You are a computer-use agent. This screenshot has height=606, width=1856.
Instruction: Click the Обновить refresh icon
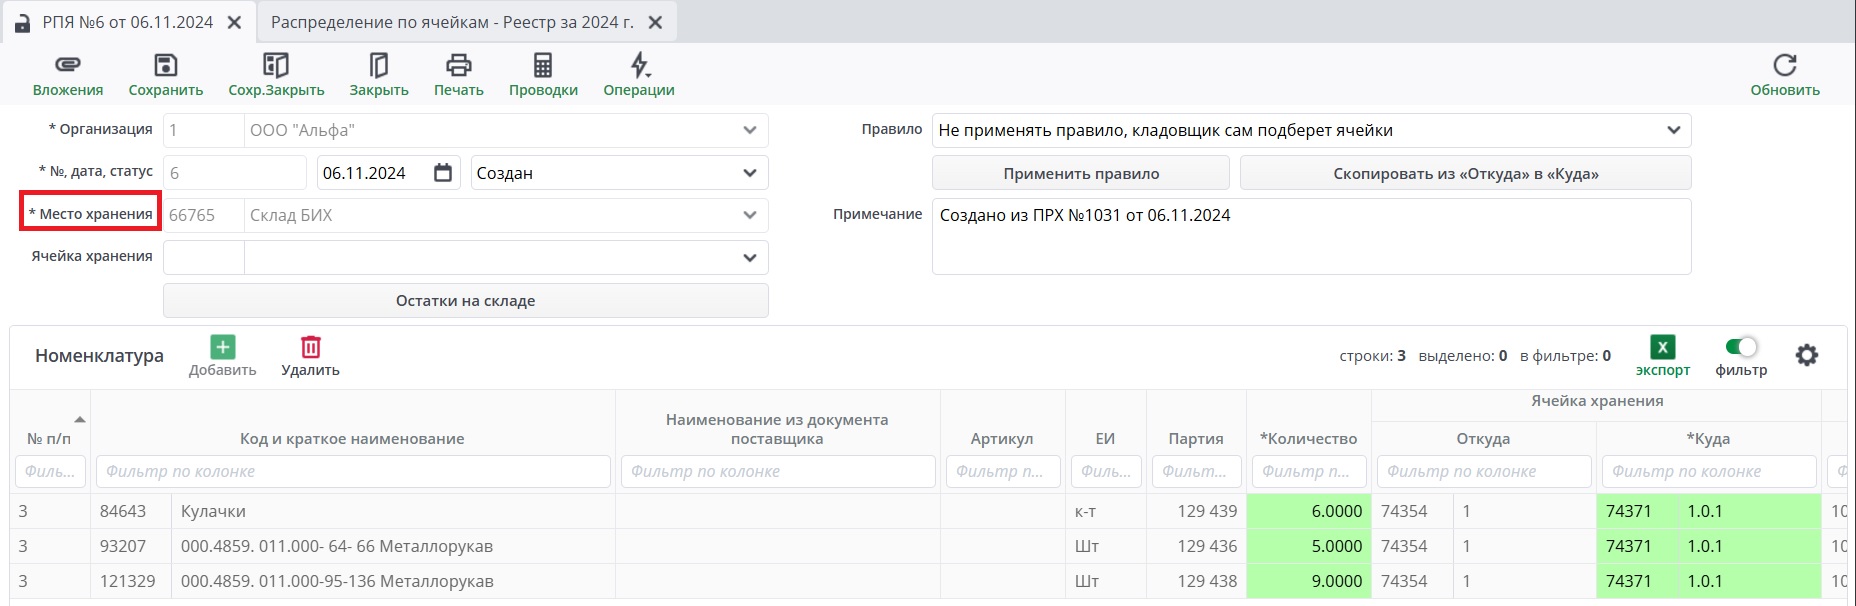tap(1784, 66)
